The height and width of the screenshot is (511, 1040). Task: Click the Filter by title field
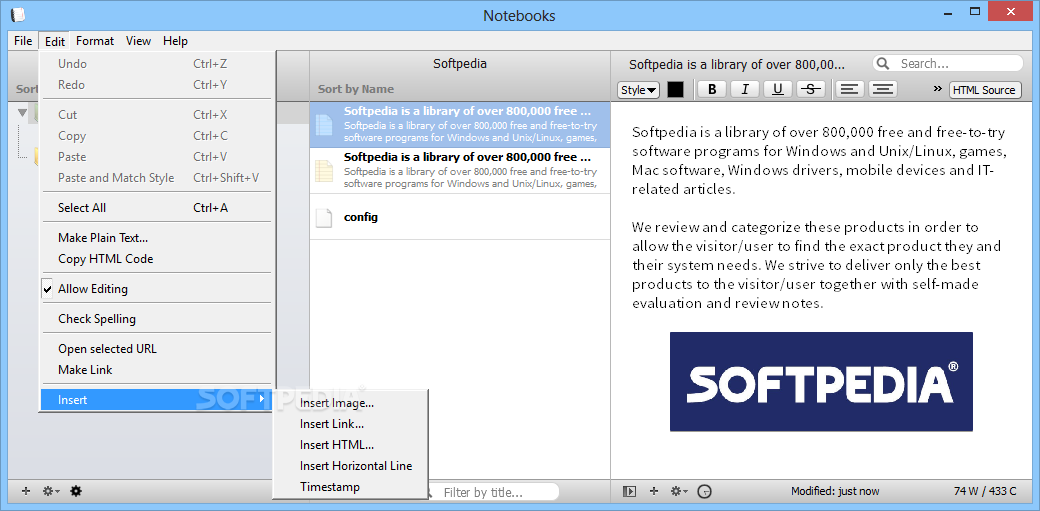click(x=492, y=492)
